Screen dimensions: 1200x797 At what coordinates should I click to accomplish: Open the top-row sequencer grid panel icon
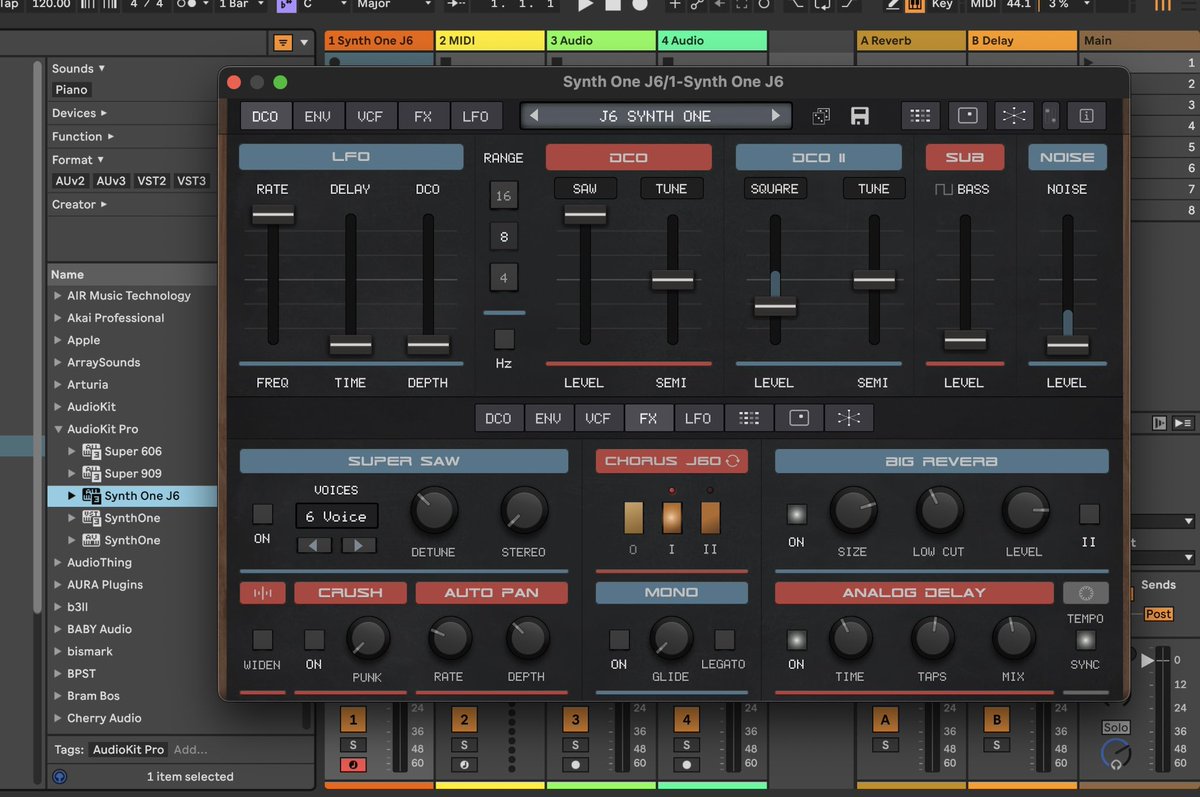click(x=920, y=116)
